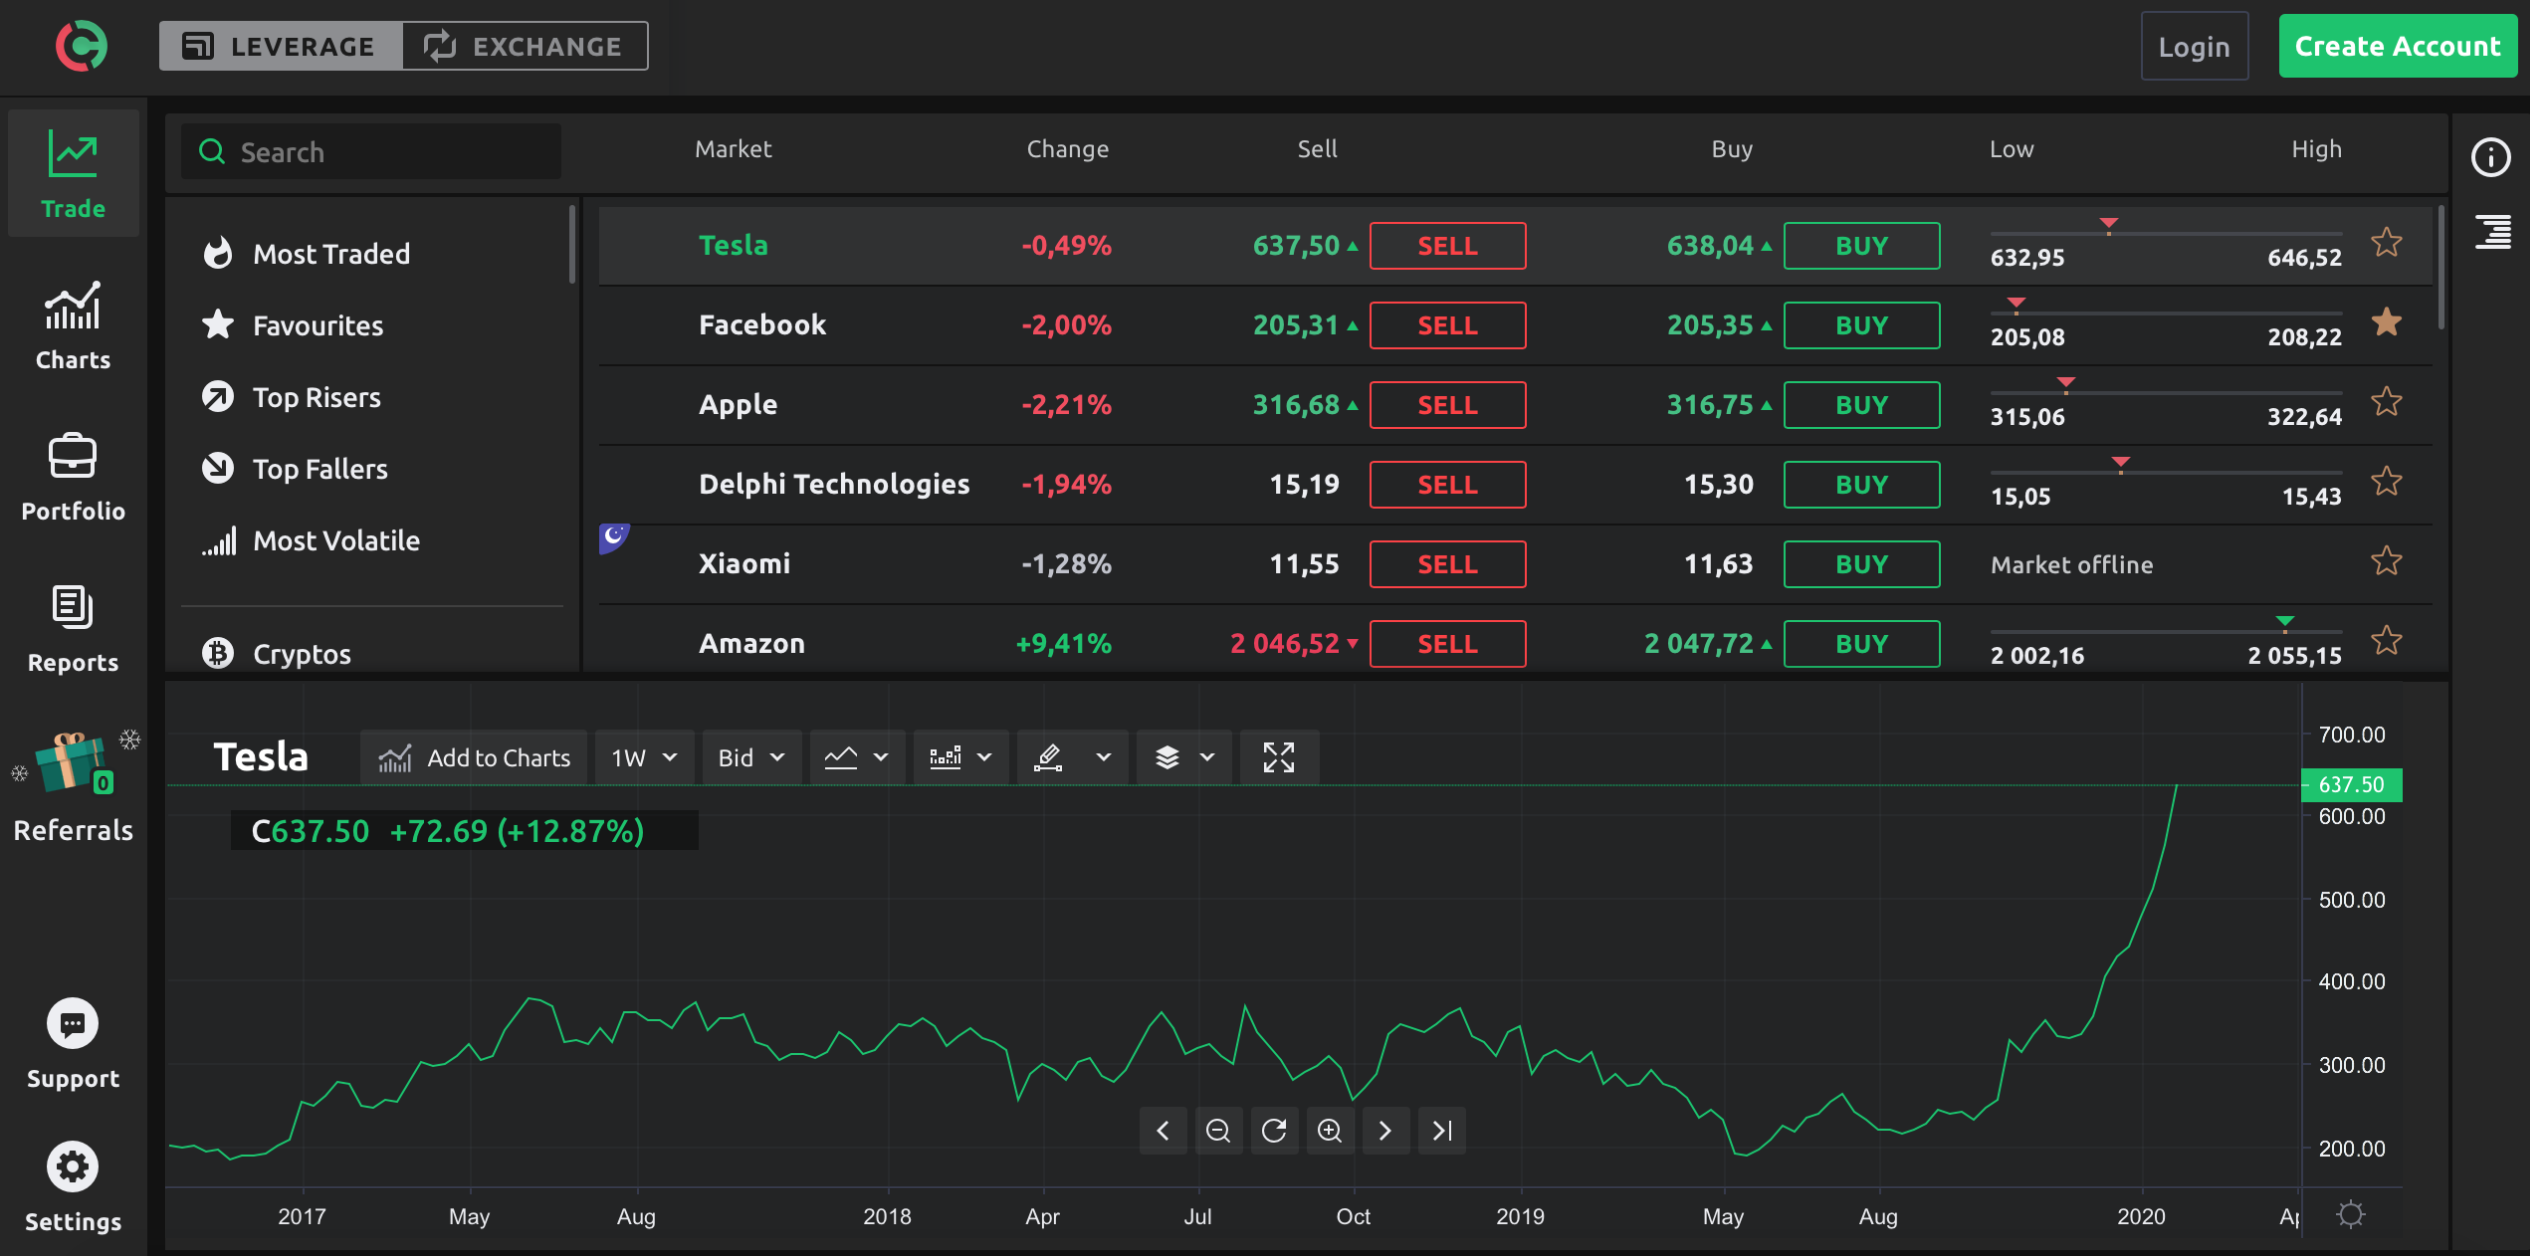Toggle Delphi Technologies favourite star
The image size is (2530, 1256).
tap(2387, 482)
